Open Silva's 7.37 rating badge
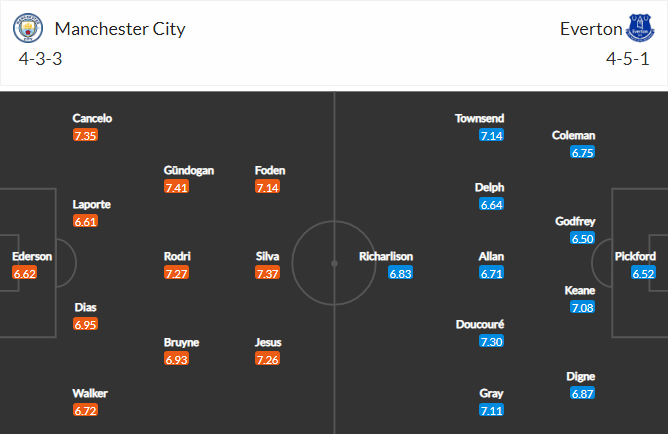Image resolution: width=668 pixels, height=434 pixels. click(x=268, y=273)
